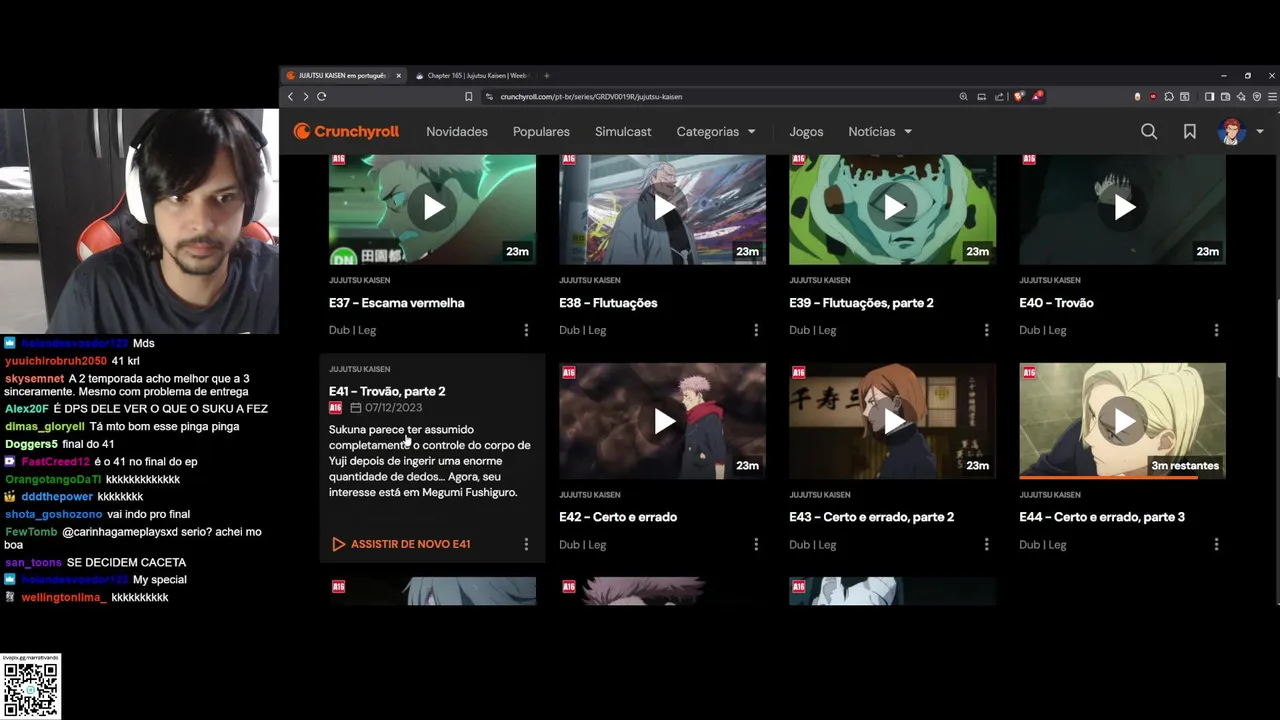Open the Brave VPN shield icon
This screenshot has height=720, width=1280.
(1257, 96)
